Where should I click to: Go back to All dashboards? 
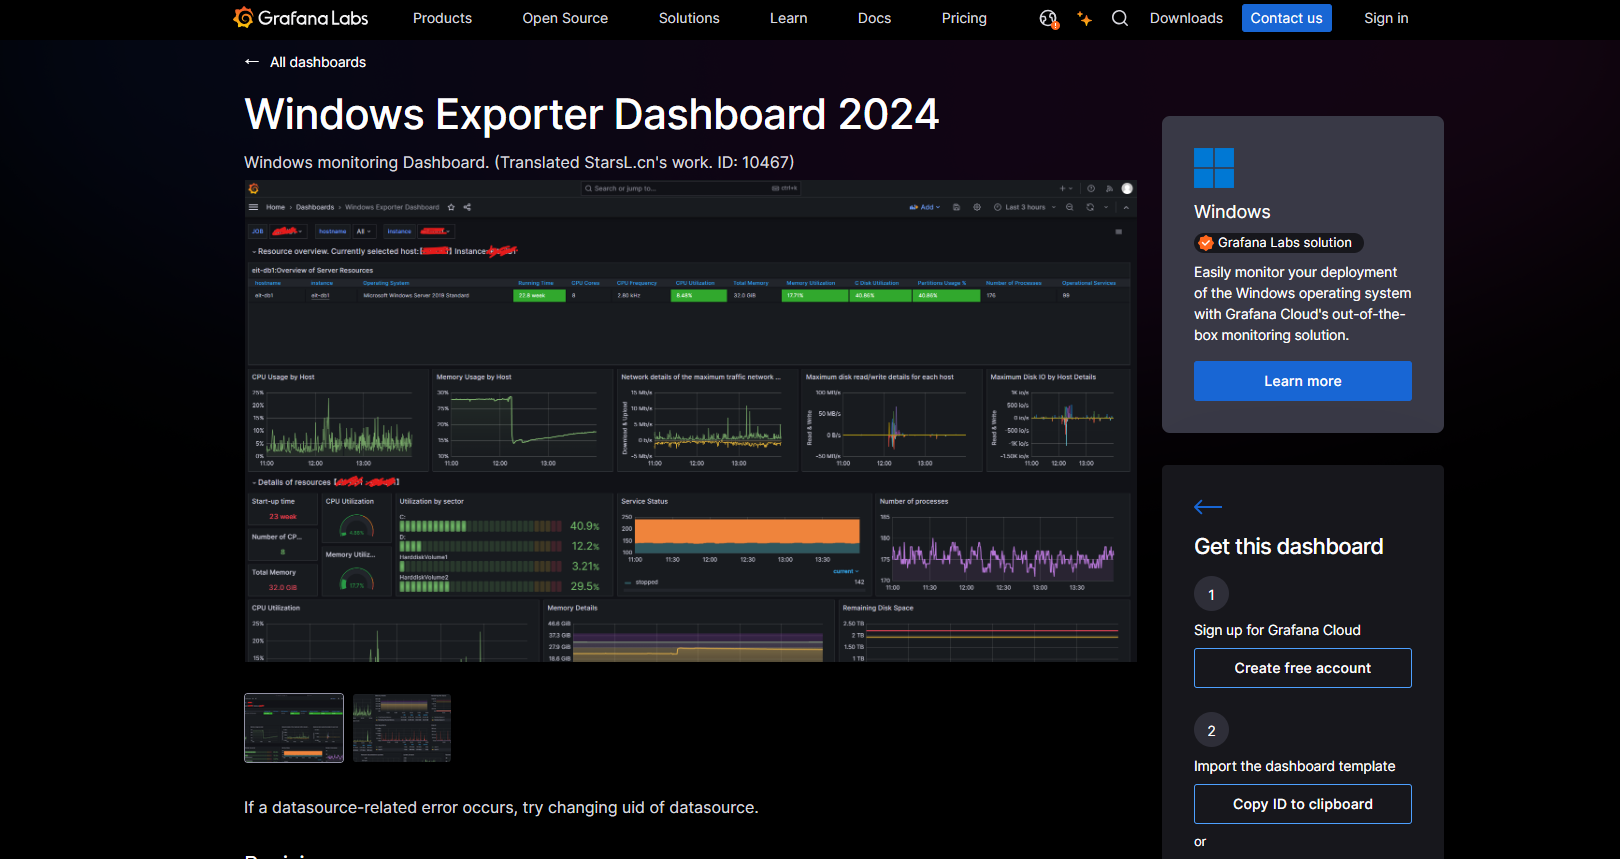click(x=318, y=62)
